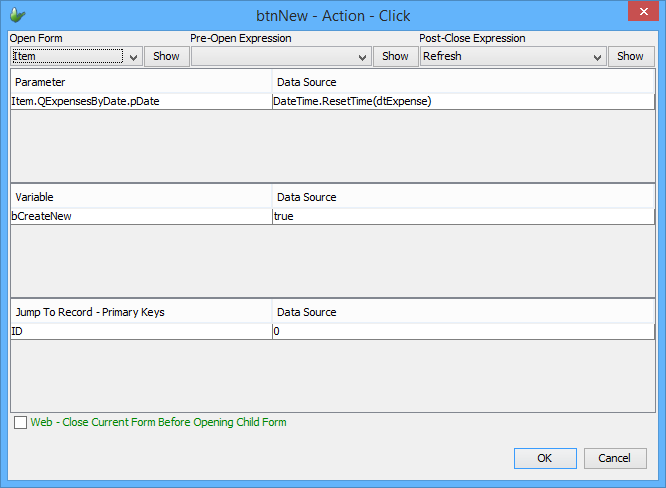The width and height of the screenshot is (666, 488).
Task: Click Show button next to Open Form
Action: (x=166, y=57)
